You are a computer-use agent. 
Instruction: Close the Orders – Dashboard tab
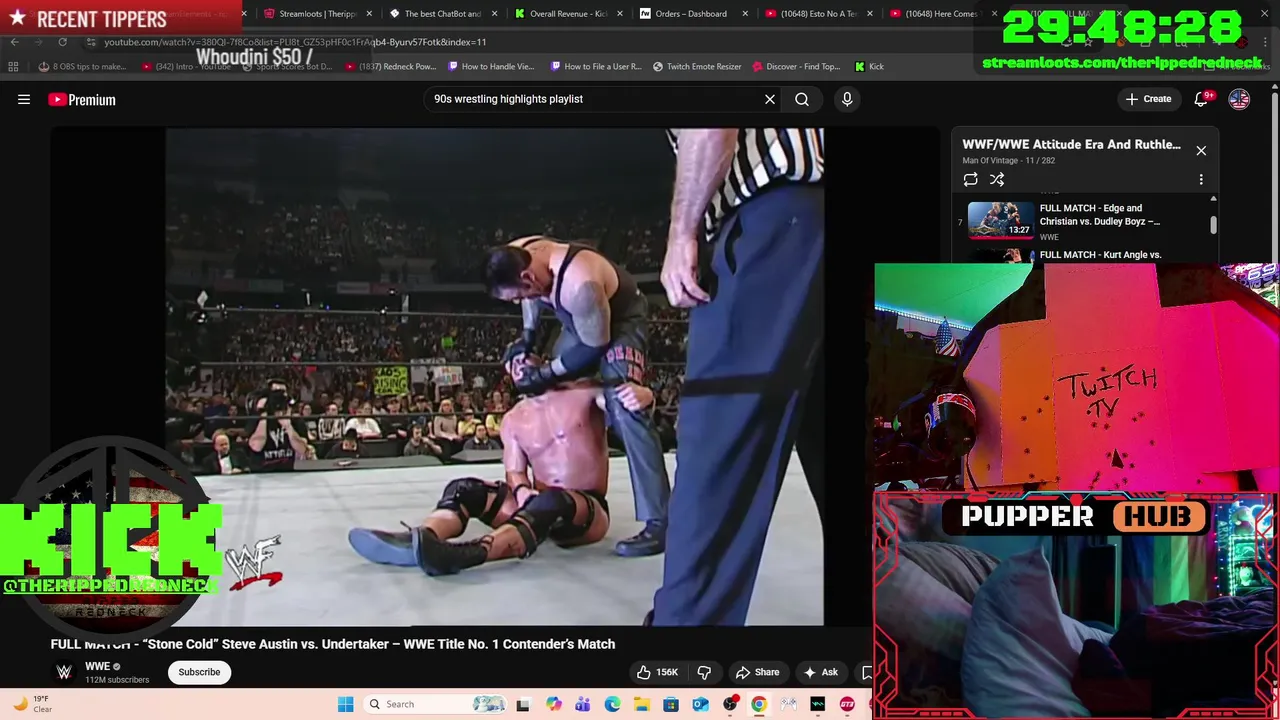(x=745, y=14)
